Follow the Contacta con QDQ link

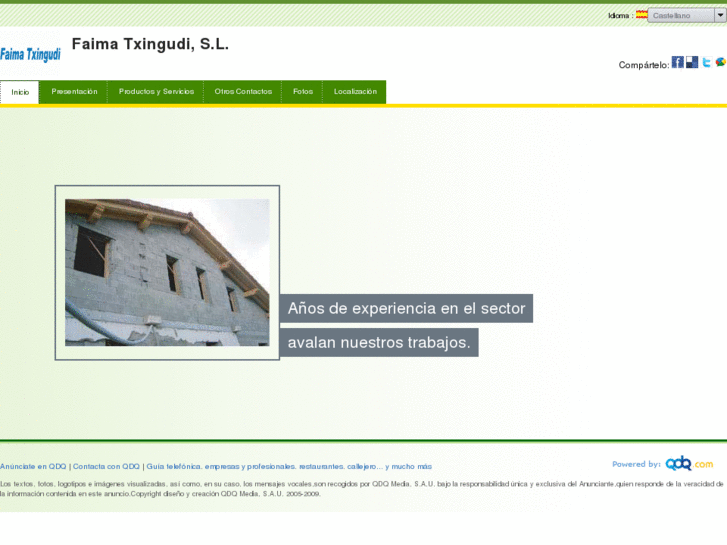pos(106,466)
